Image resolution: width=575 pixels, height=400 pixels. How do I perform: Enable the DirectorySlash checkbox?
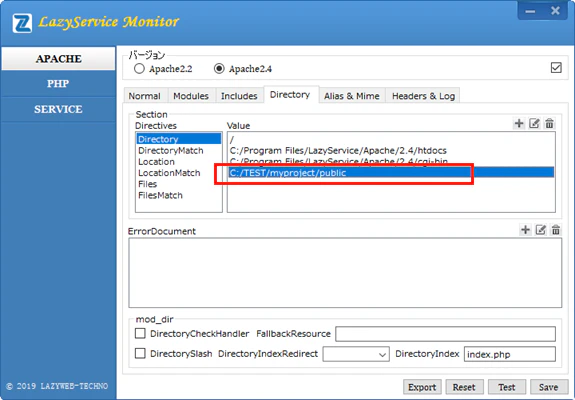tap(140, 353)
